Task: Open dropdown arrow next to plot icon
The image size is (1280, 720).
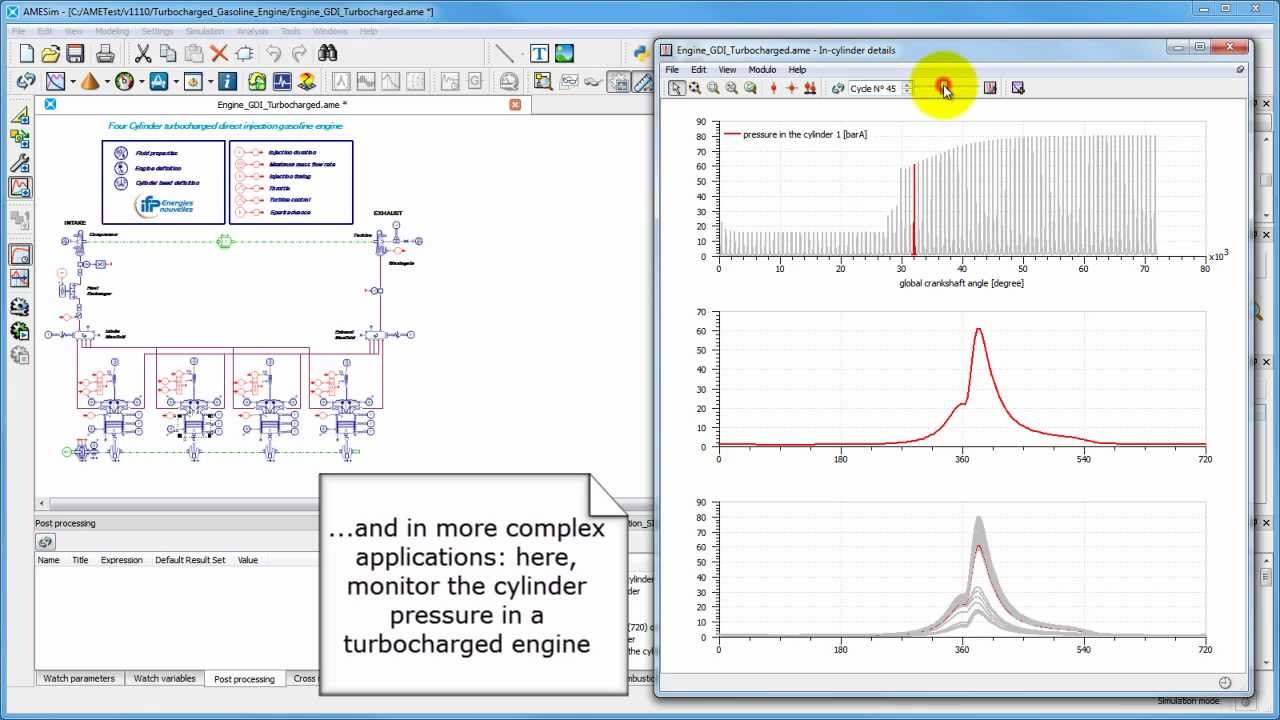Action: tap(72, 82)
